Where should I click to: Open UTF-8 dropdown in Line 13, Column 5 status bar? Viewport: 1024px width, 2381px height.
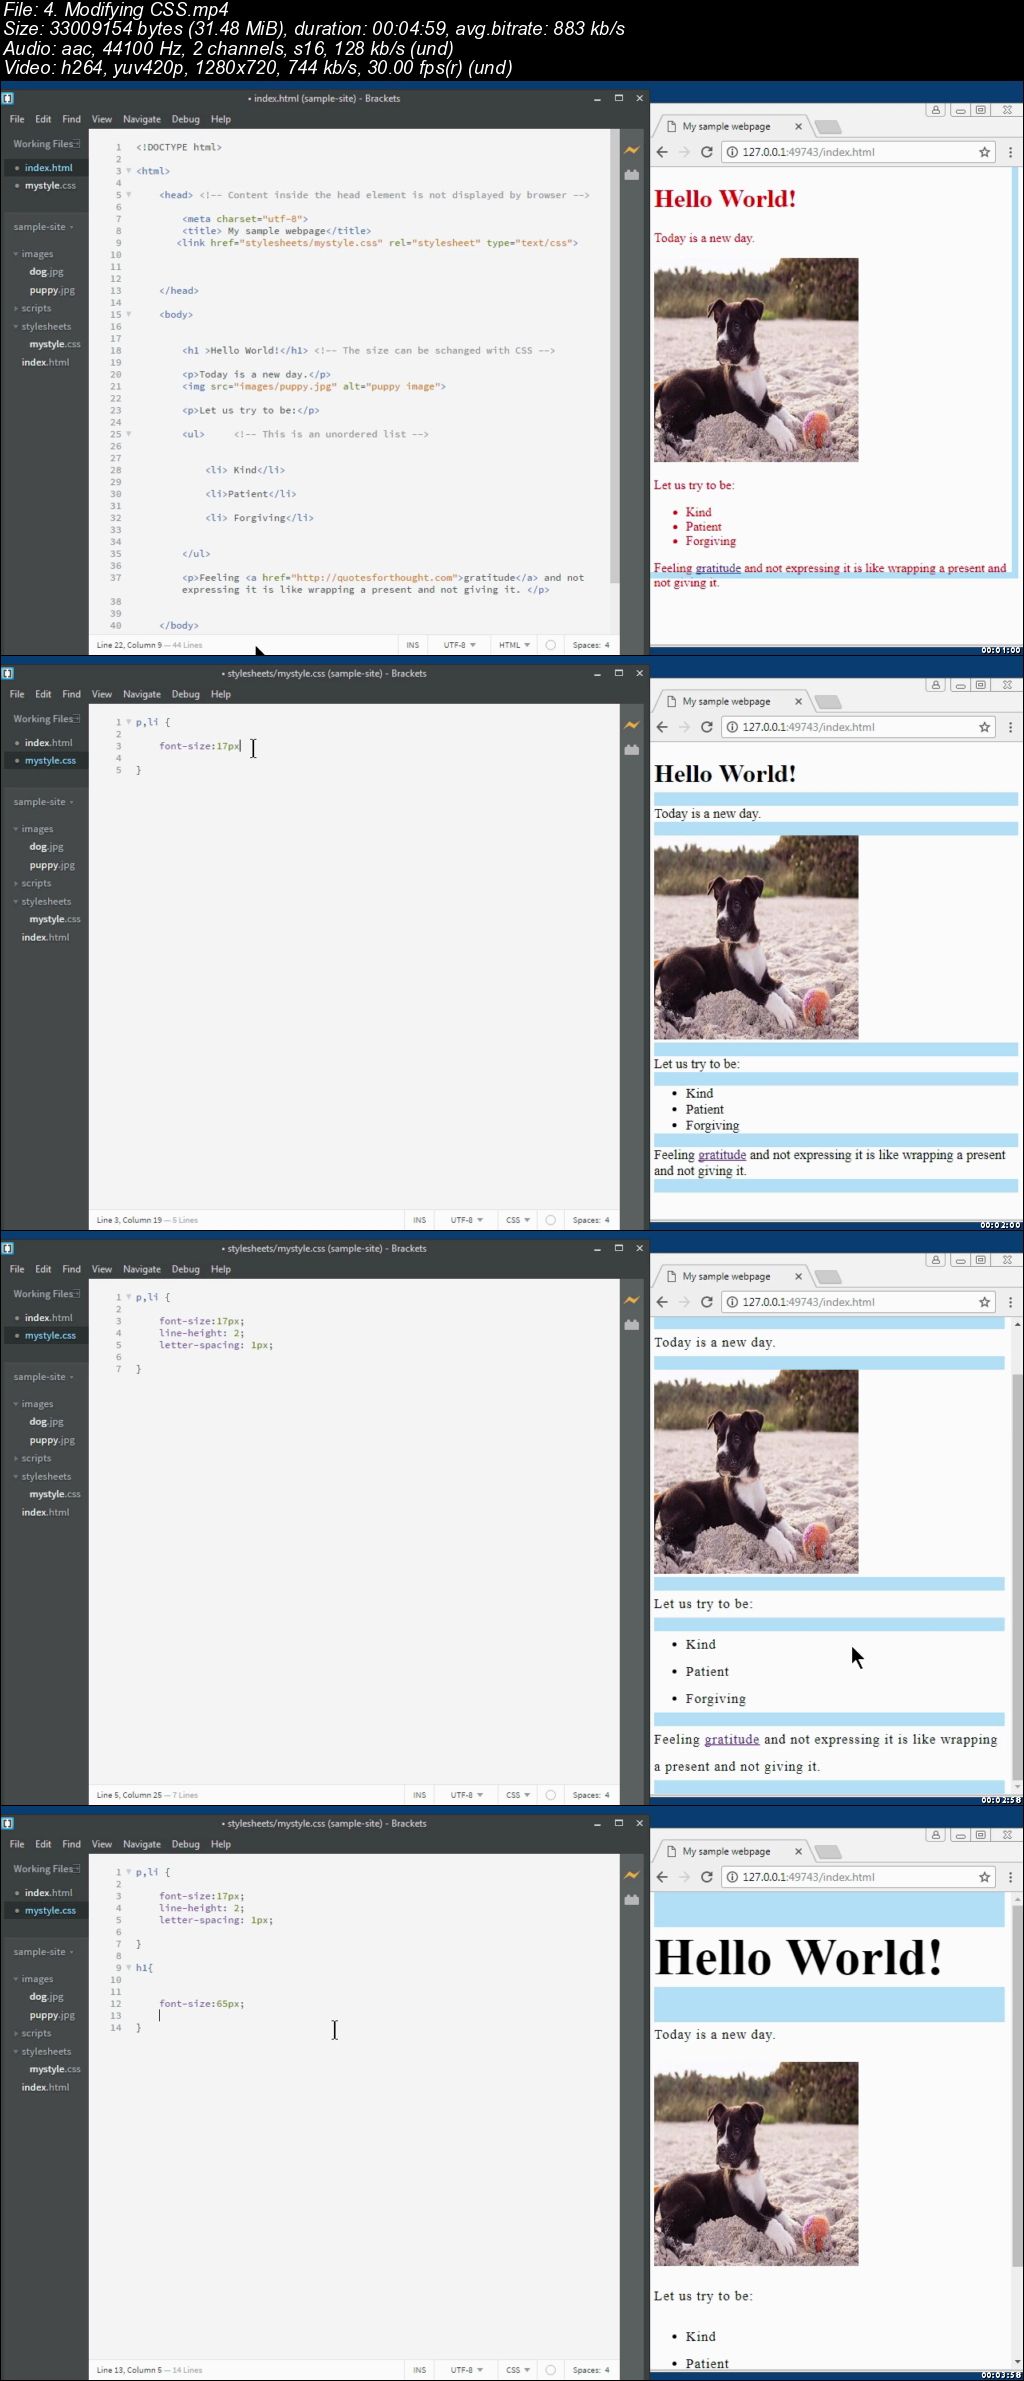[467, 2370]
